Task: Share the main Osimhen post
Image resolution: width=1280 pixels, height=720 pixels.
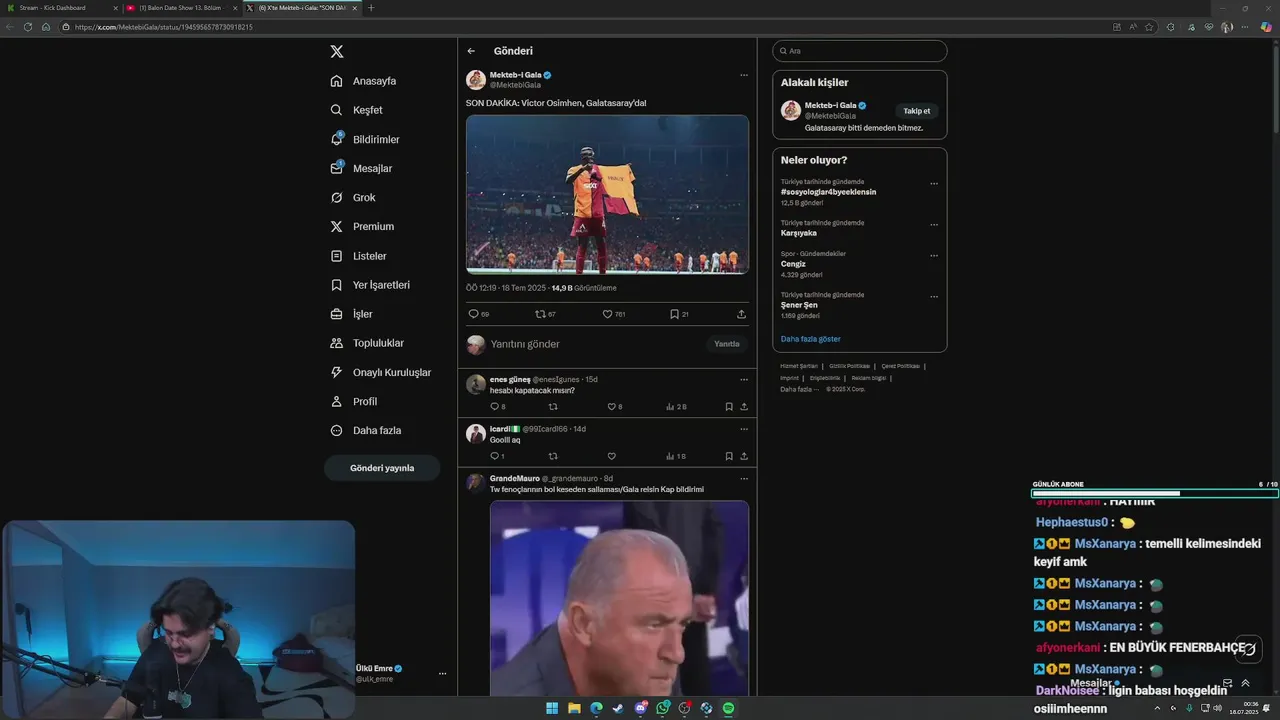Action: coord(741,314)
